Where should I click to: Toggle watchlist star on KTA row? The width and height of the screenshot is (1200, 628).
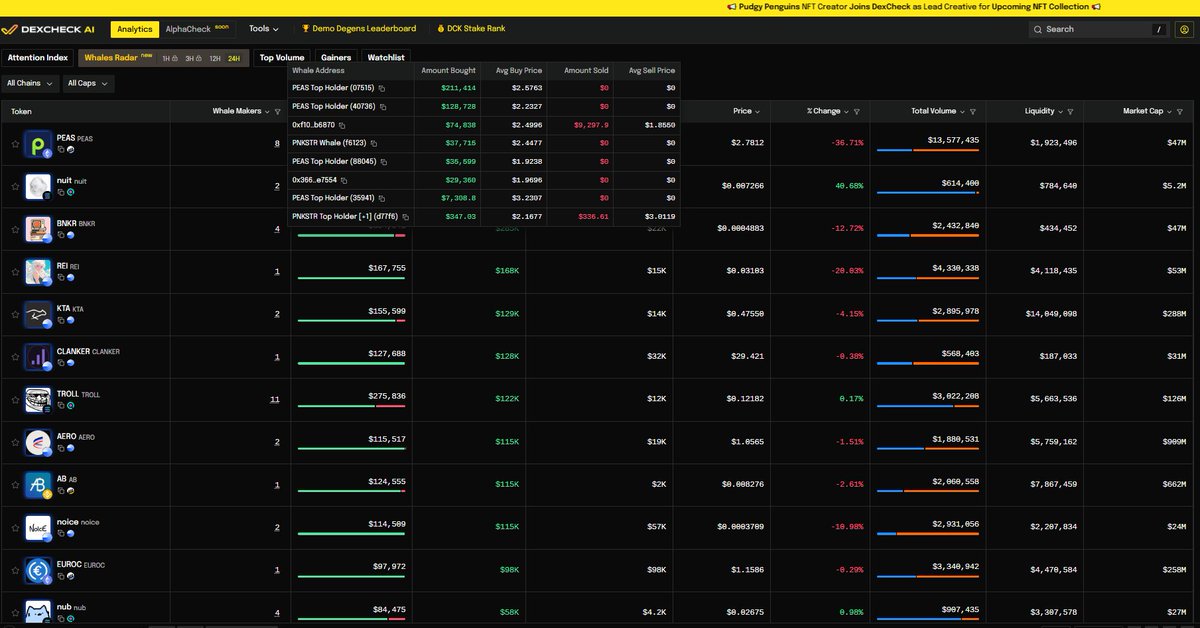pos(15,314)
